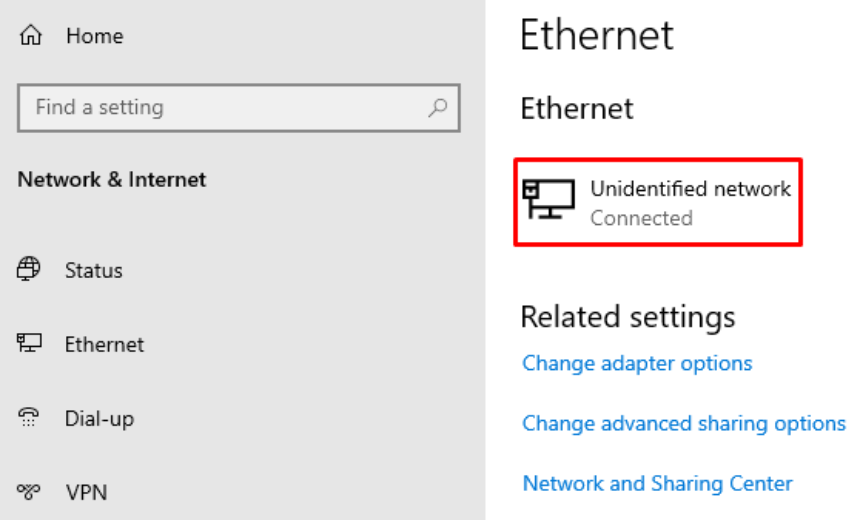Go to the Home settings label
The image size is (860, 520).
(x=94, y=36)
